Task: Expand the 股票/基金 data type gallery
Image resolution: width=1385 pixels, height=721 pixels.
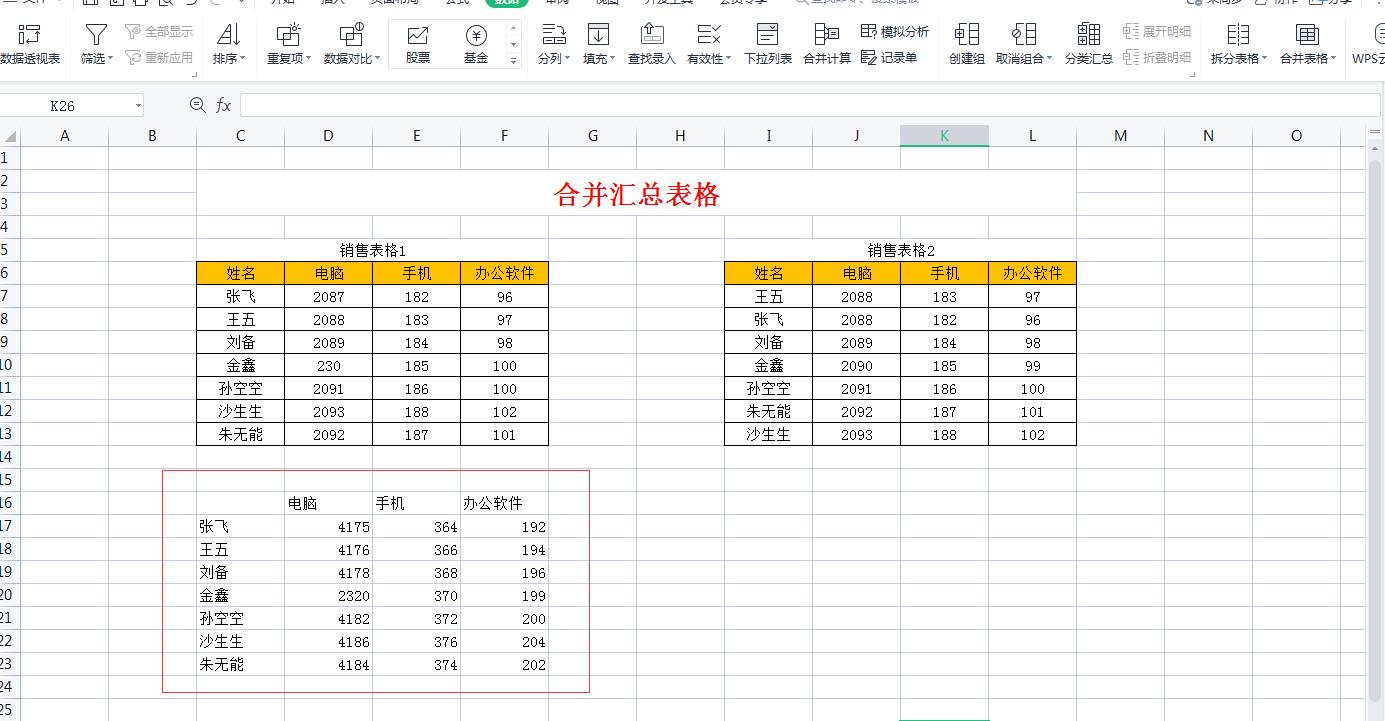Action: [514, 61]
